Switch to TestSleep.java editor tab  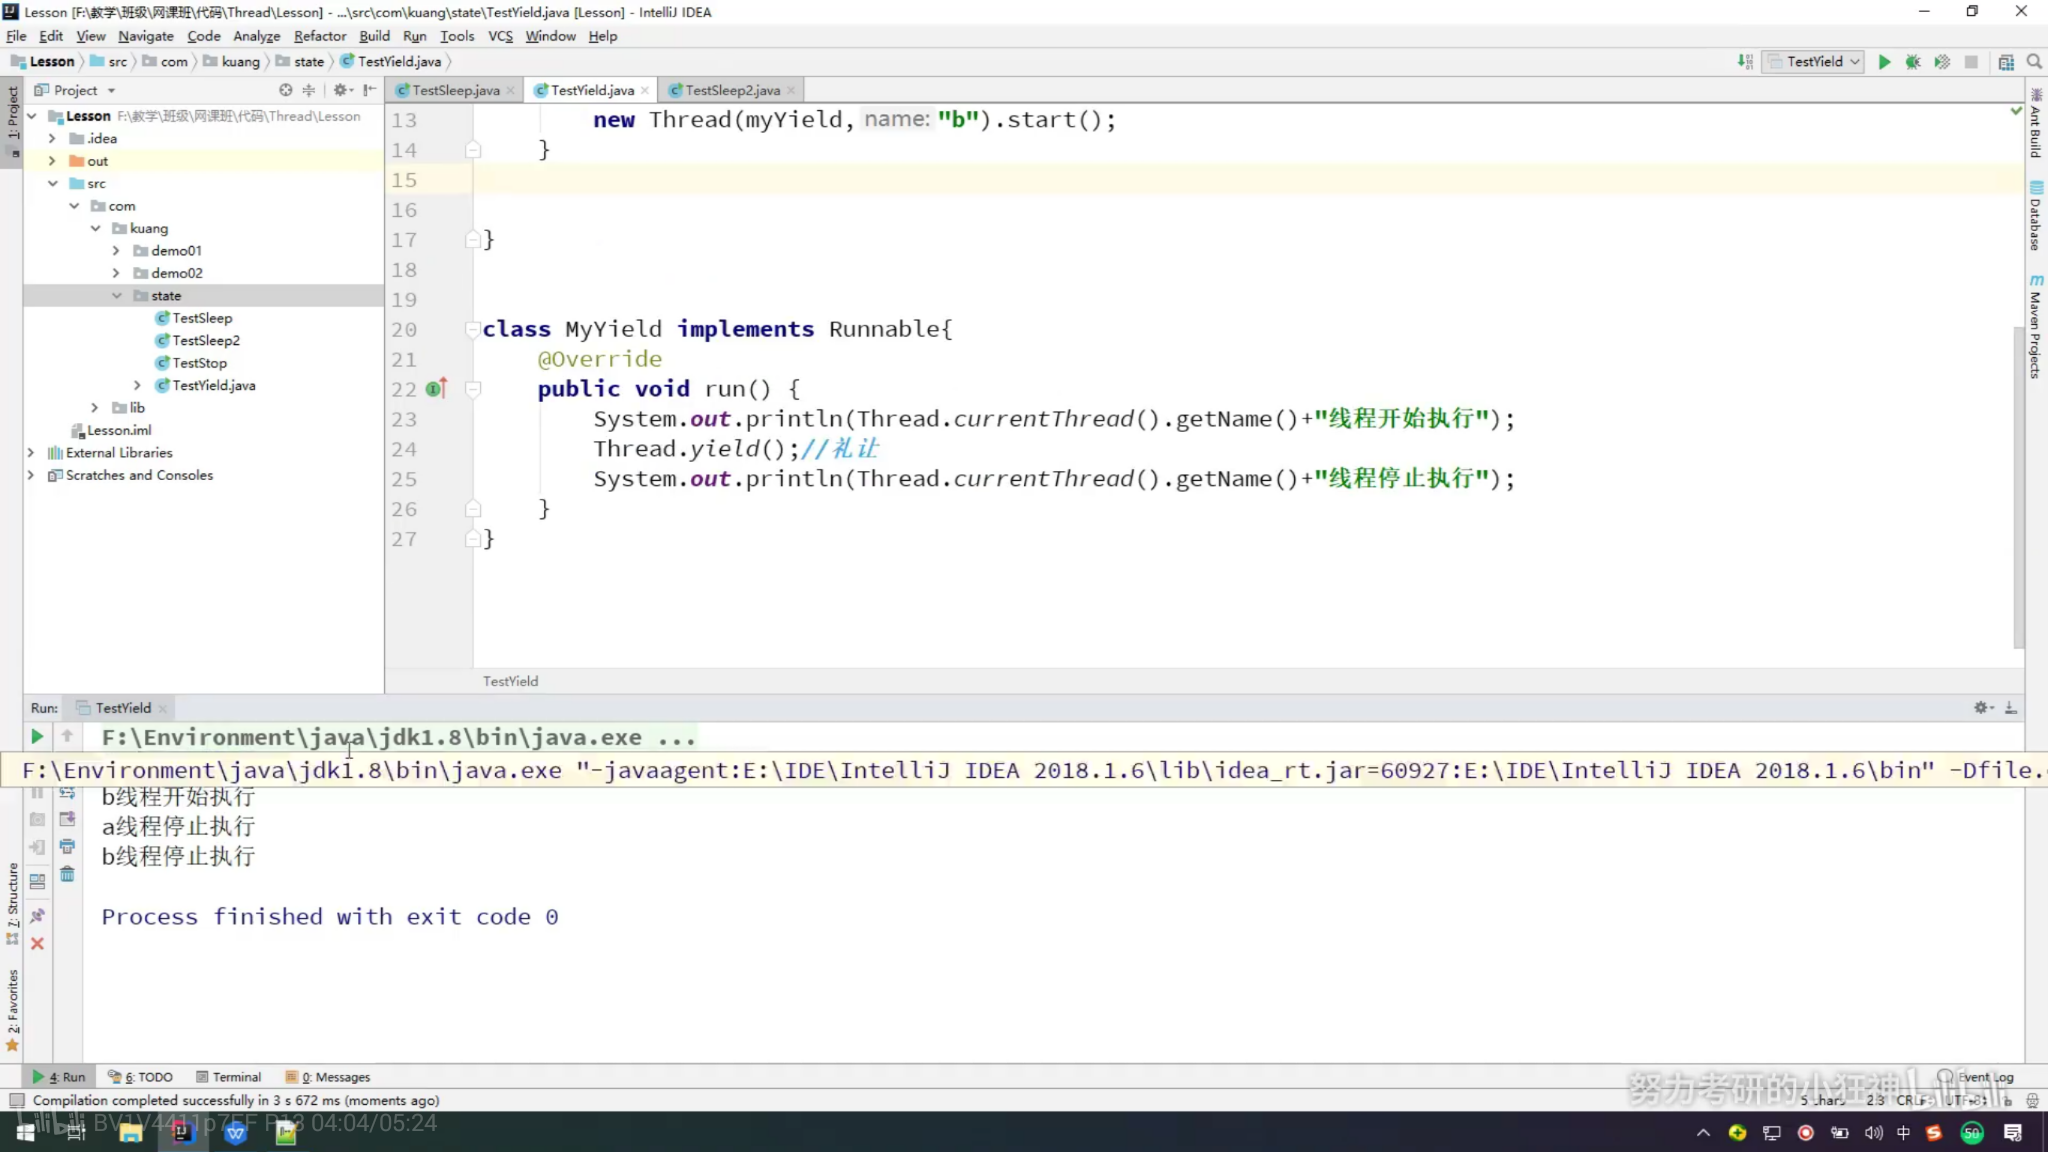point(455,90)
